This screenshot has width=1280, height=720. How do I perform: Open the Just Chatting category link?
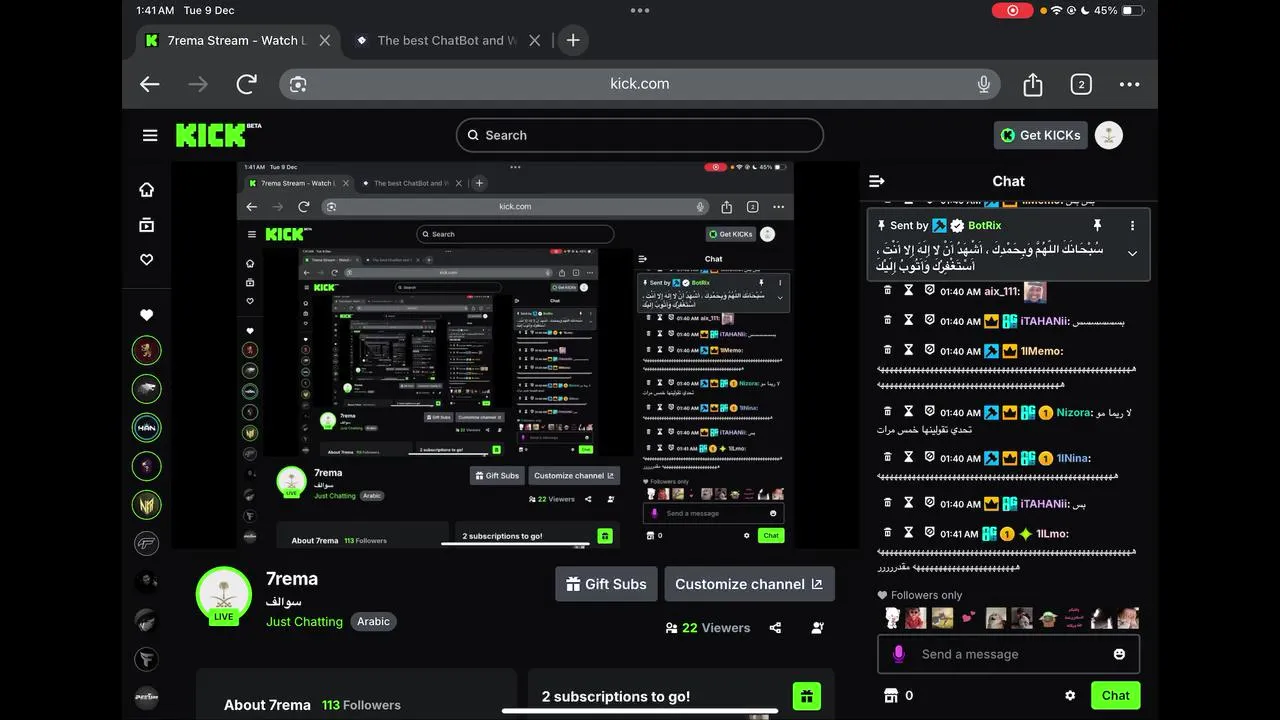[304, 621]
